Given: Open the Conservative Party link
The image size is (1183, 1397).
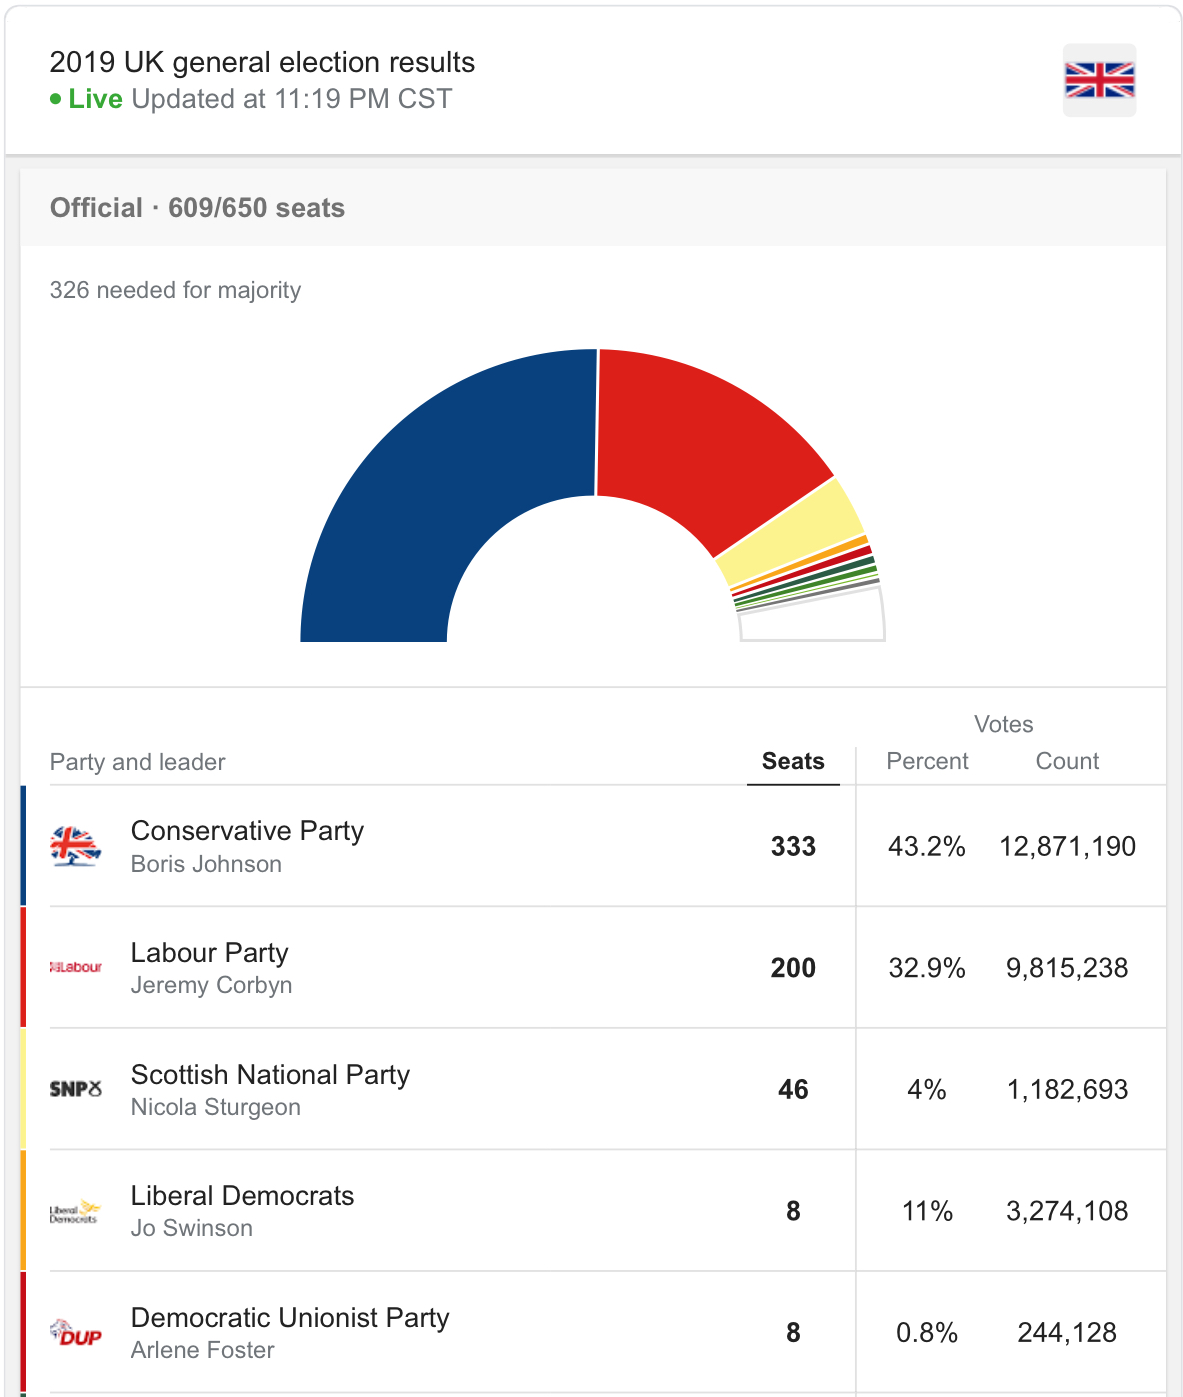Looking at the screenshot, I should tap(247, 831).
